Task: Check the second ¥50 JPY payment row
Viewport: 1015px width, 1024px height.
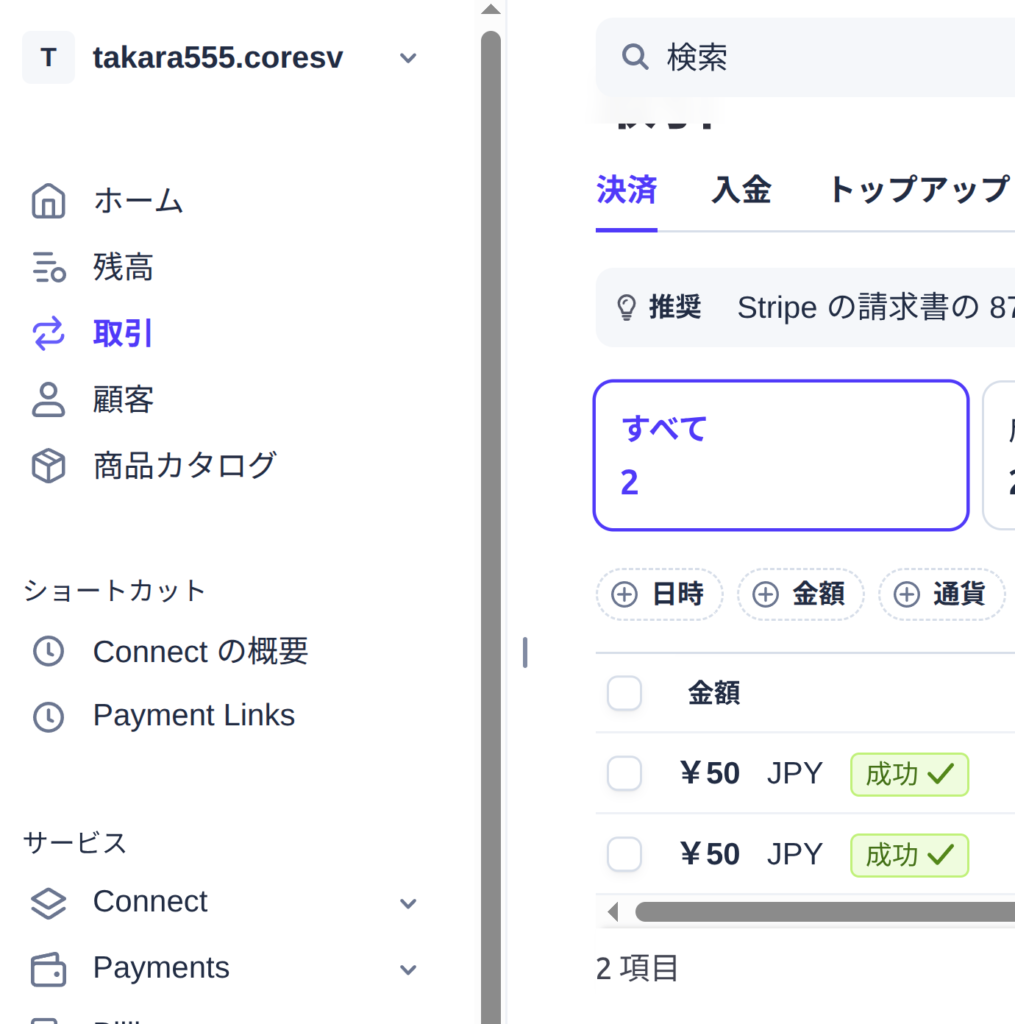Action: pyautogui.click(x=624, y=854)
